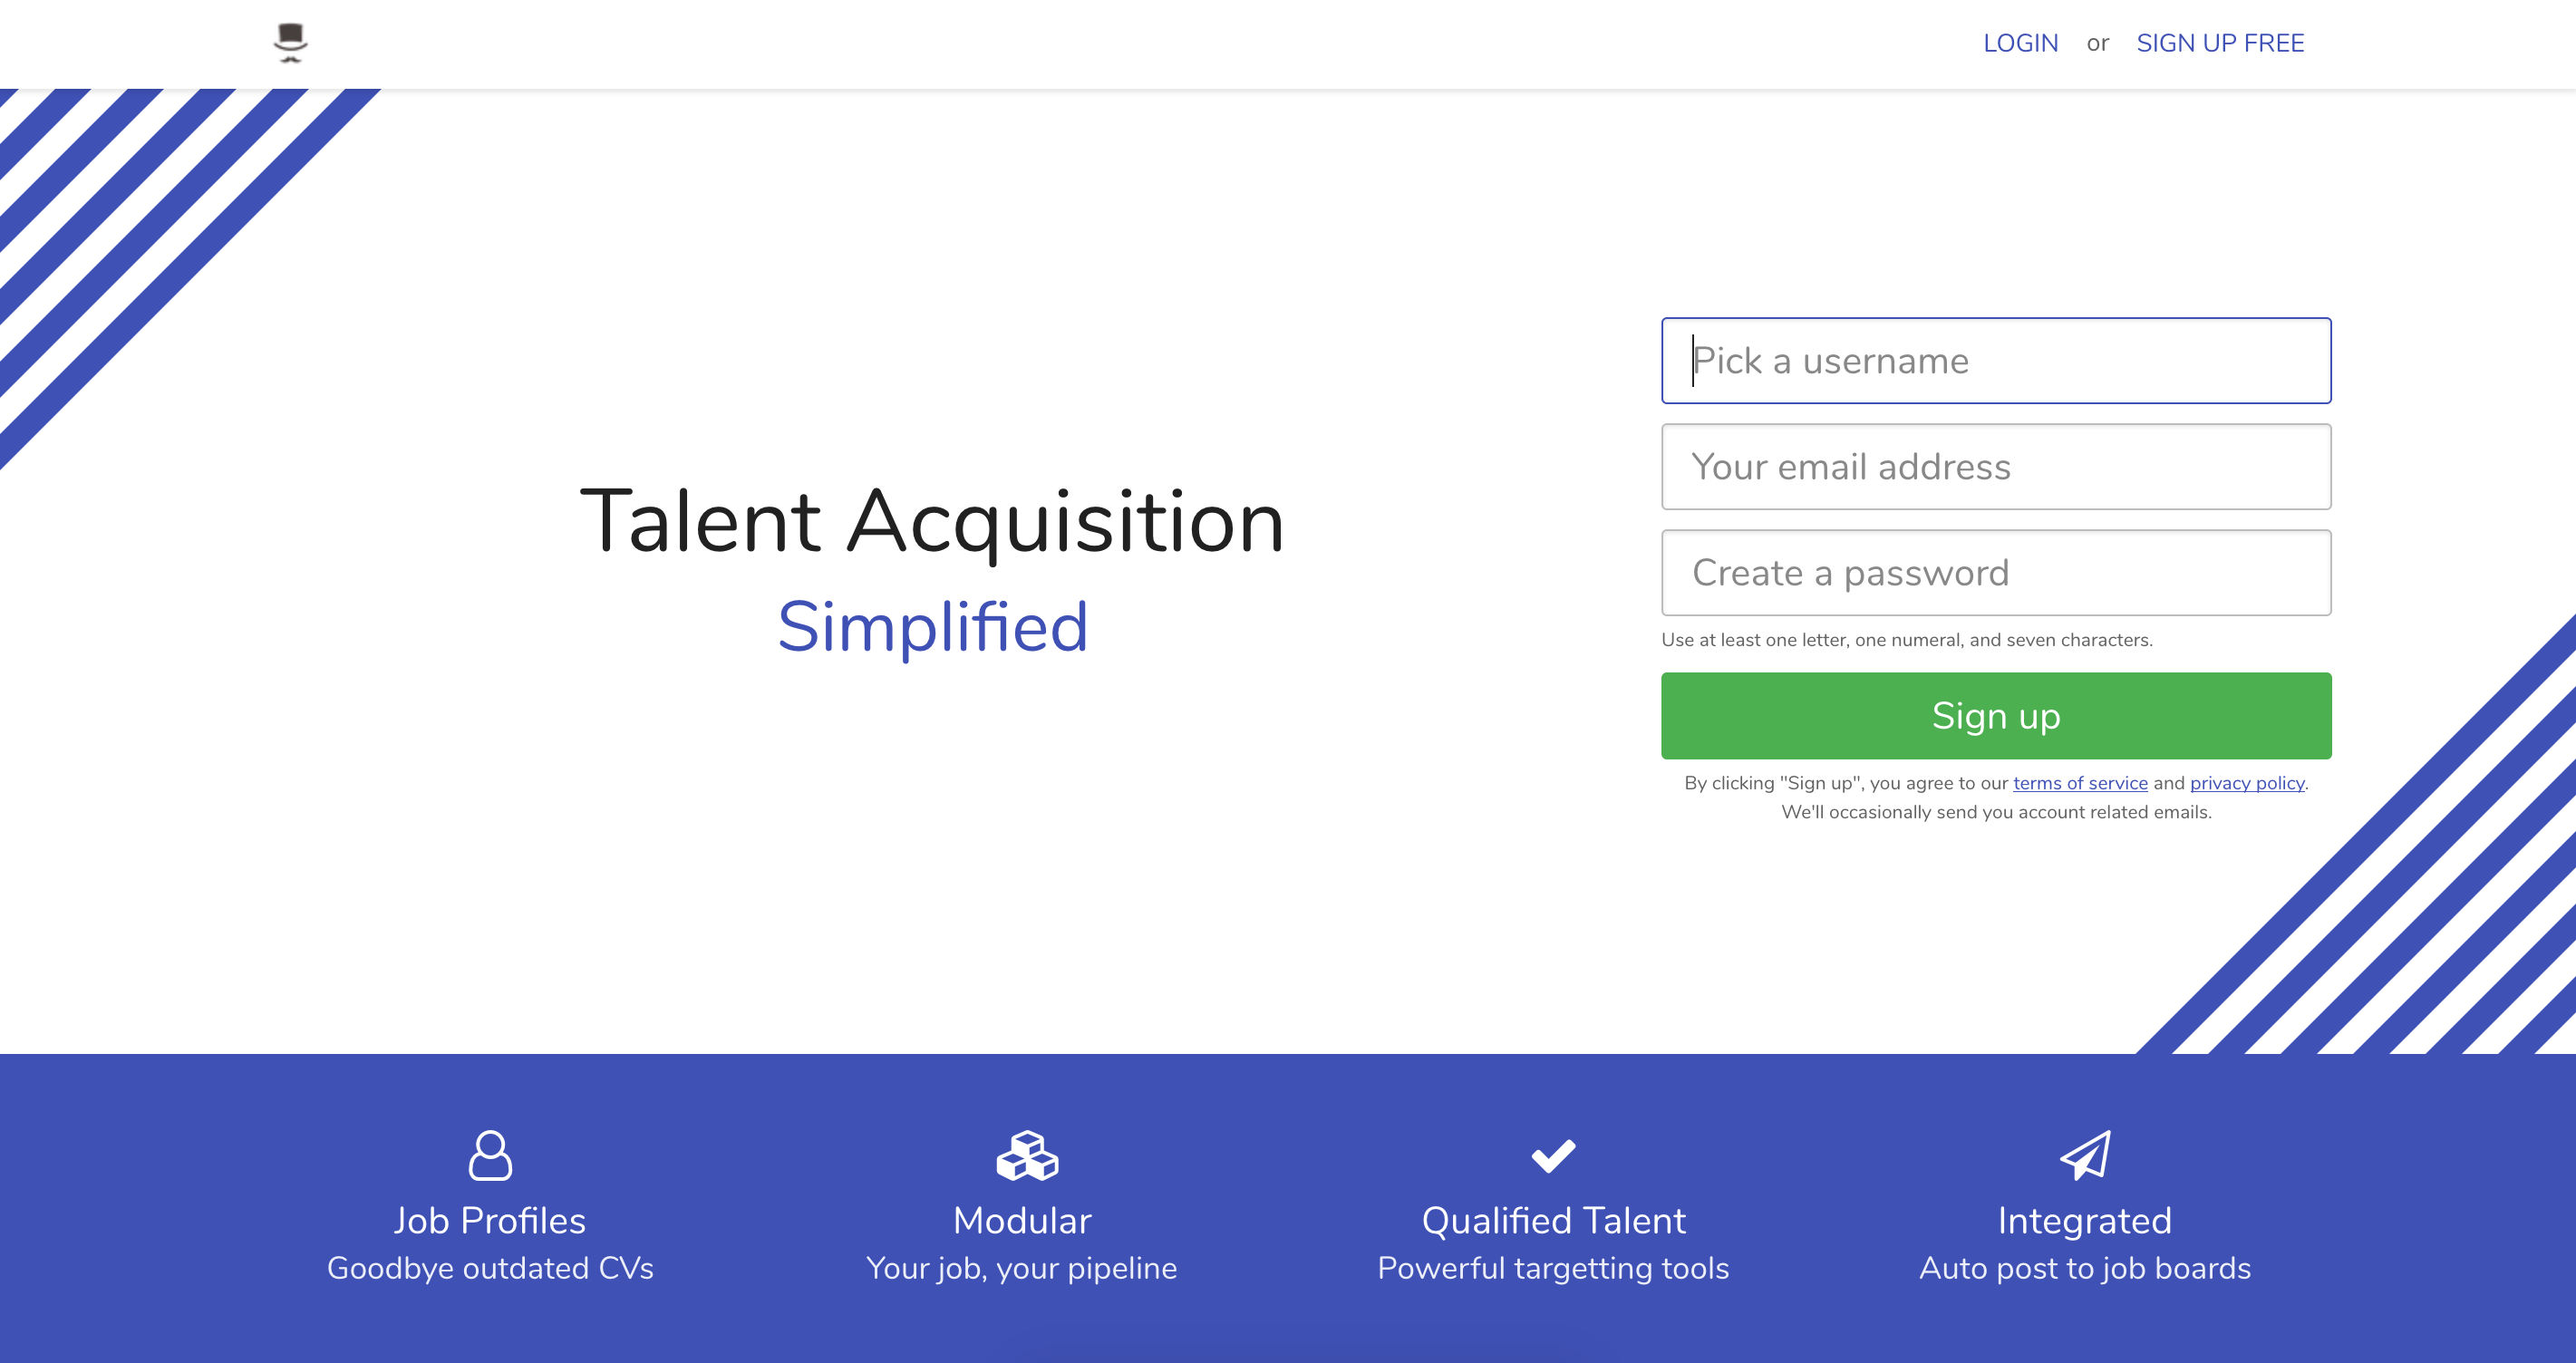This screenshot has width=2576, height=1363.
Task: Click the Your email address field
Action: tap(1996, 467)
